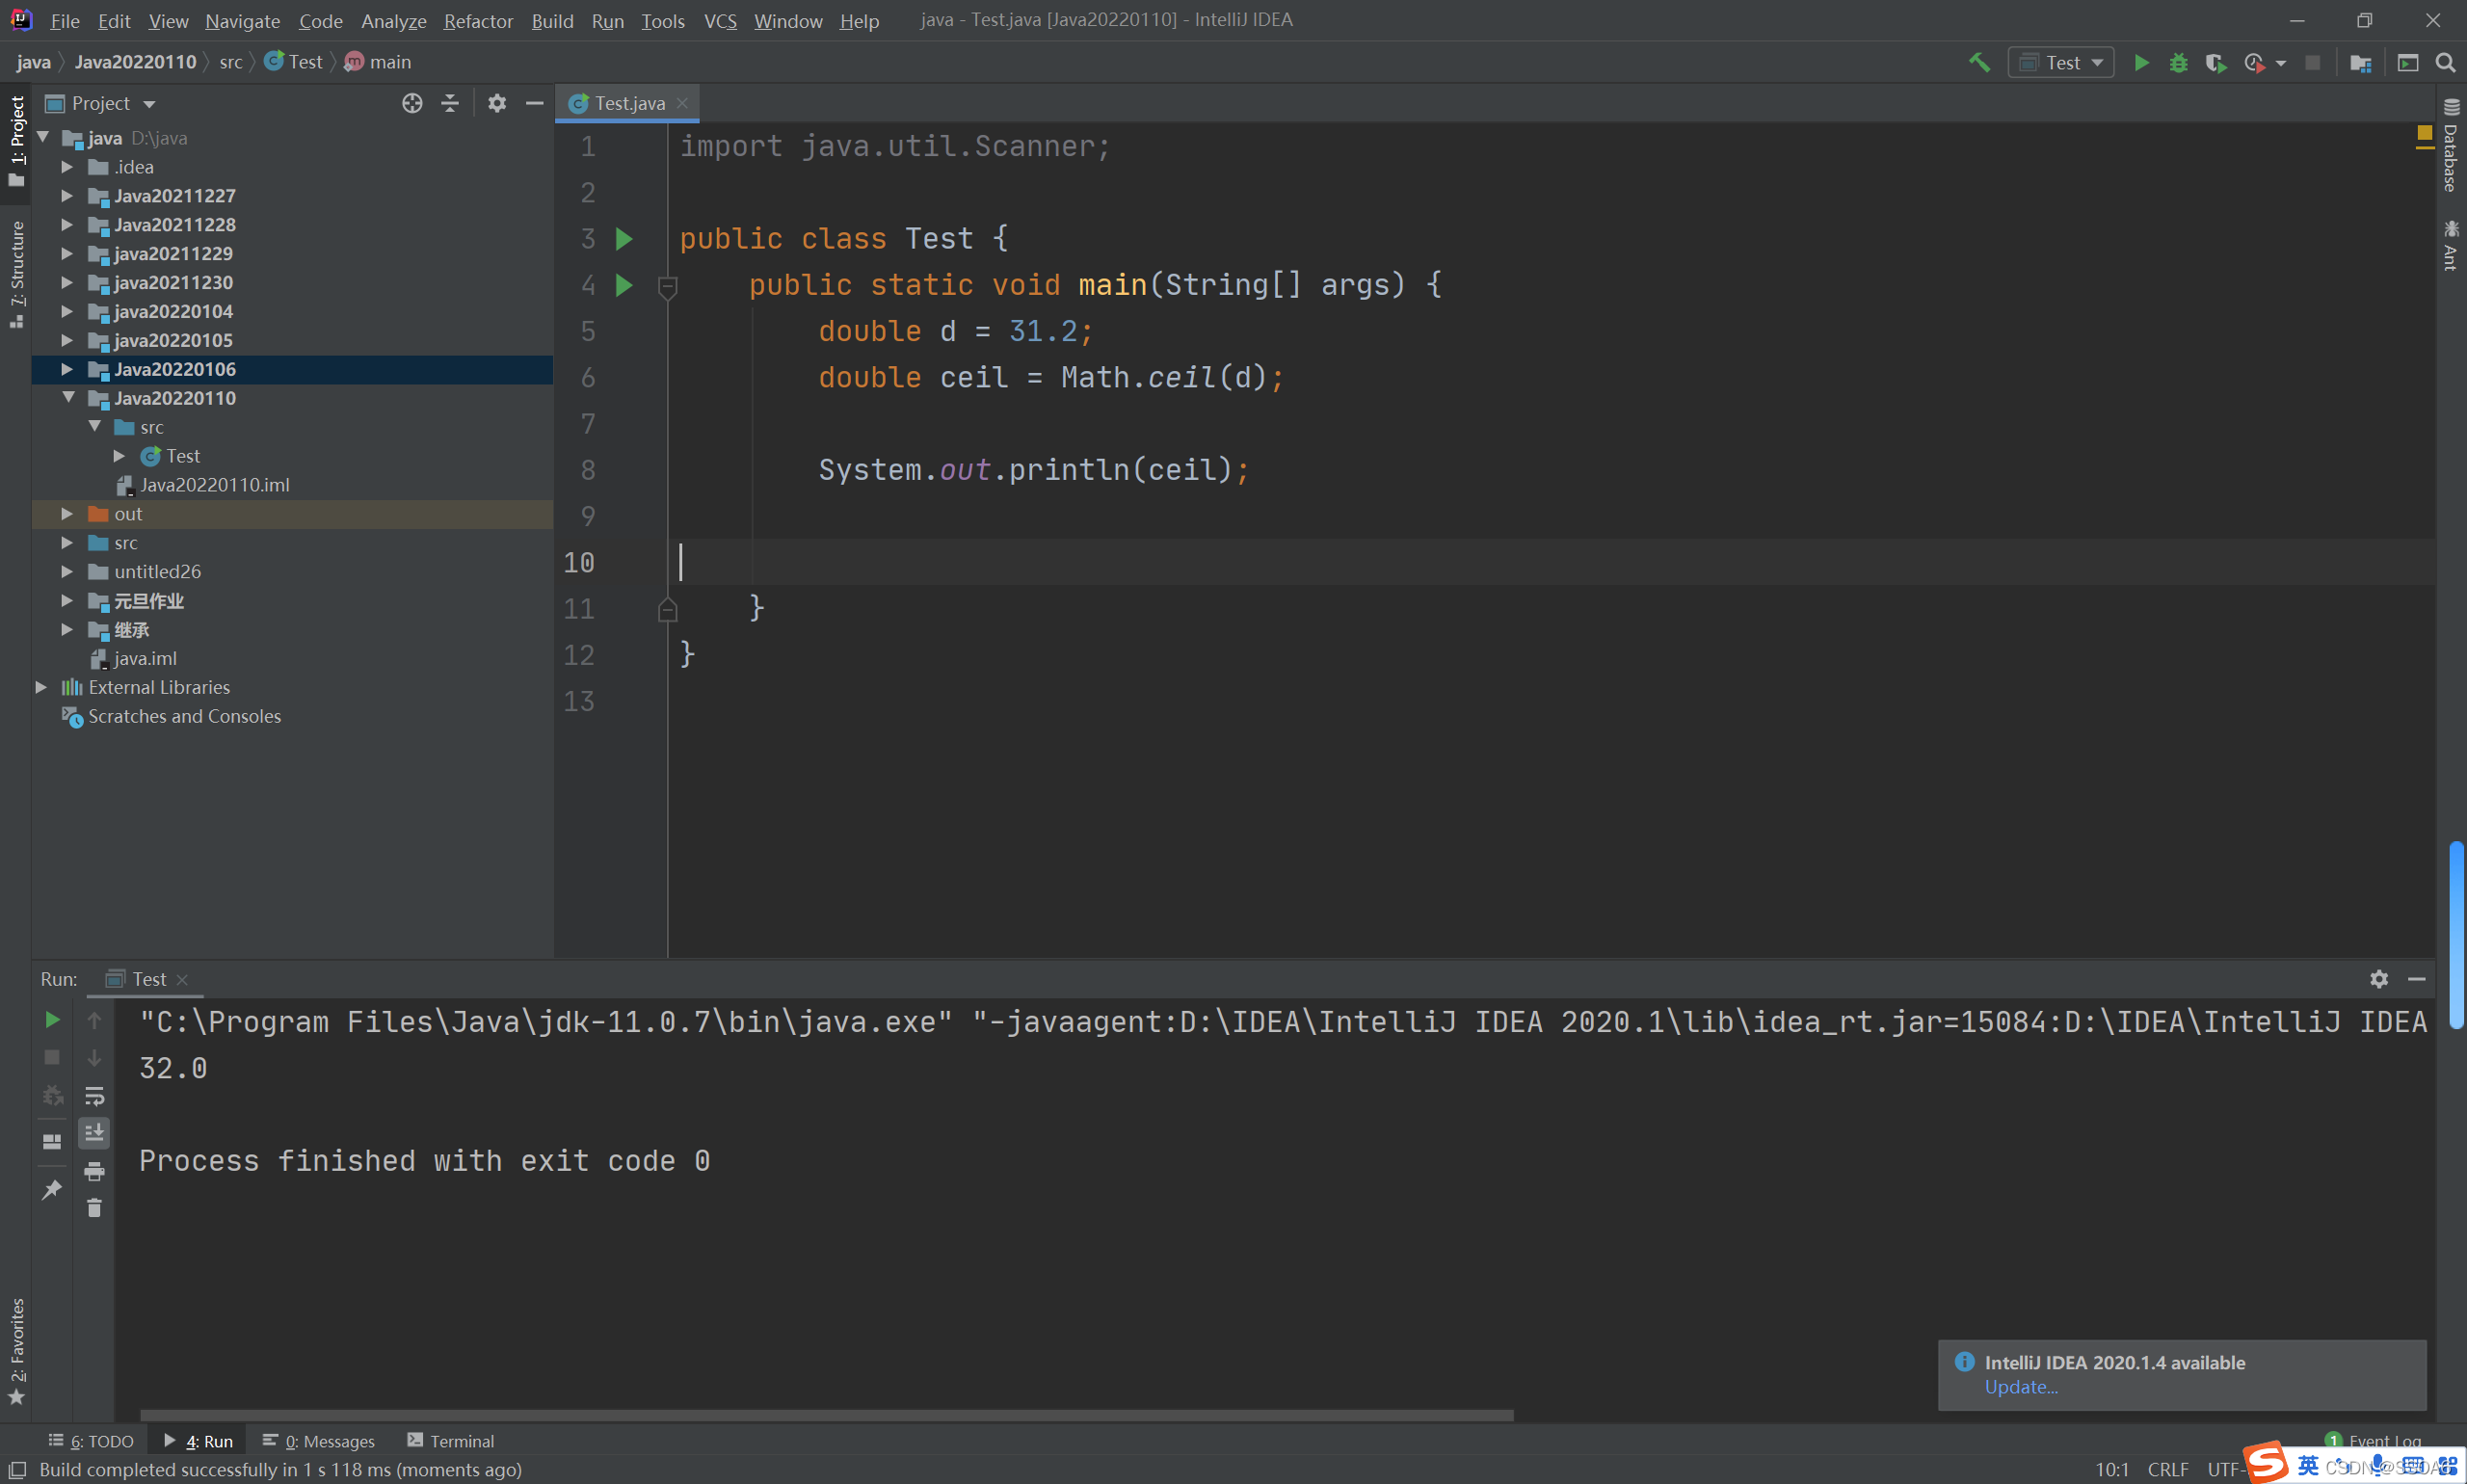
Task: Hide the Project tool window
Action: (535, 103)
